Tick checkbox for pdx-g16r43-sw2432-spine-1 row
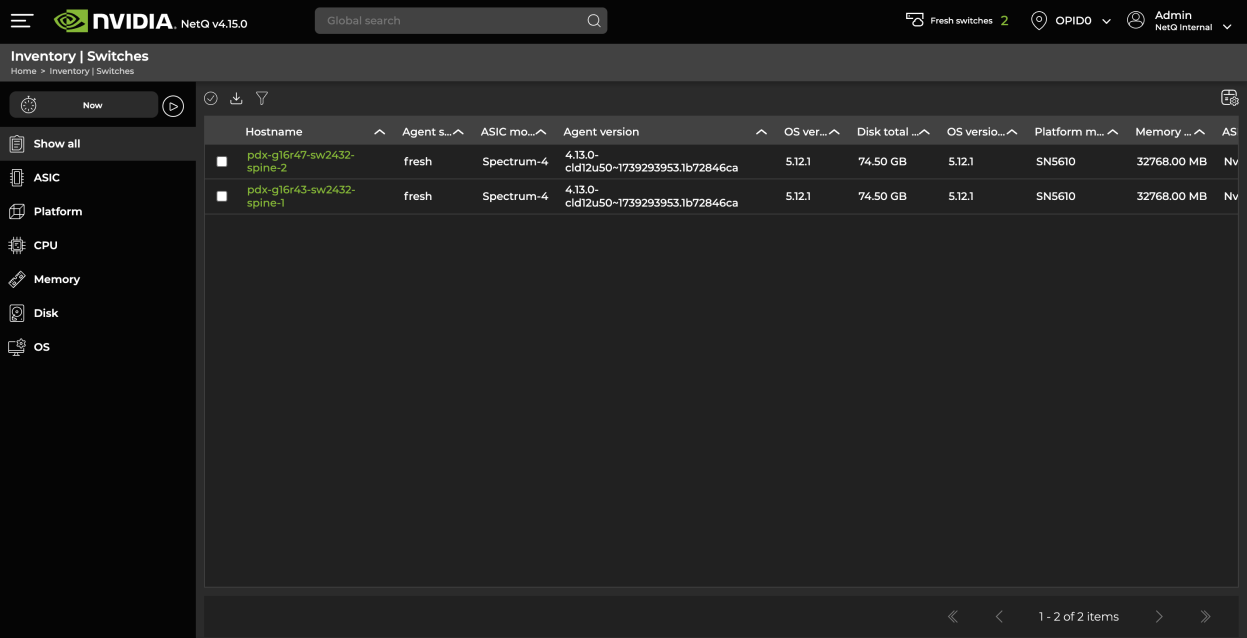Viewport: 1247px width, 638px height. pos(222,197)
